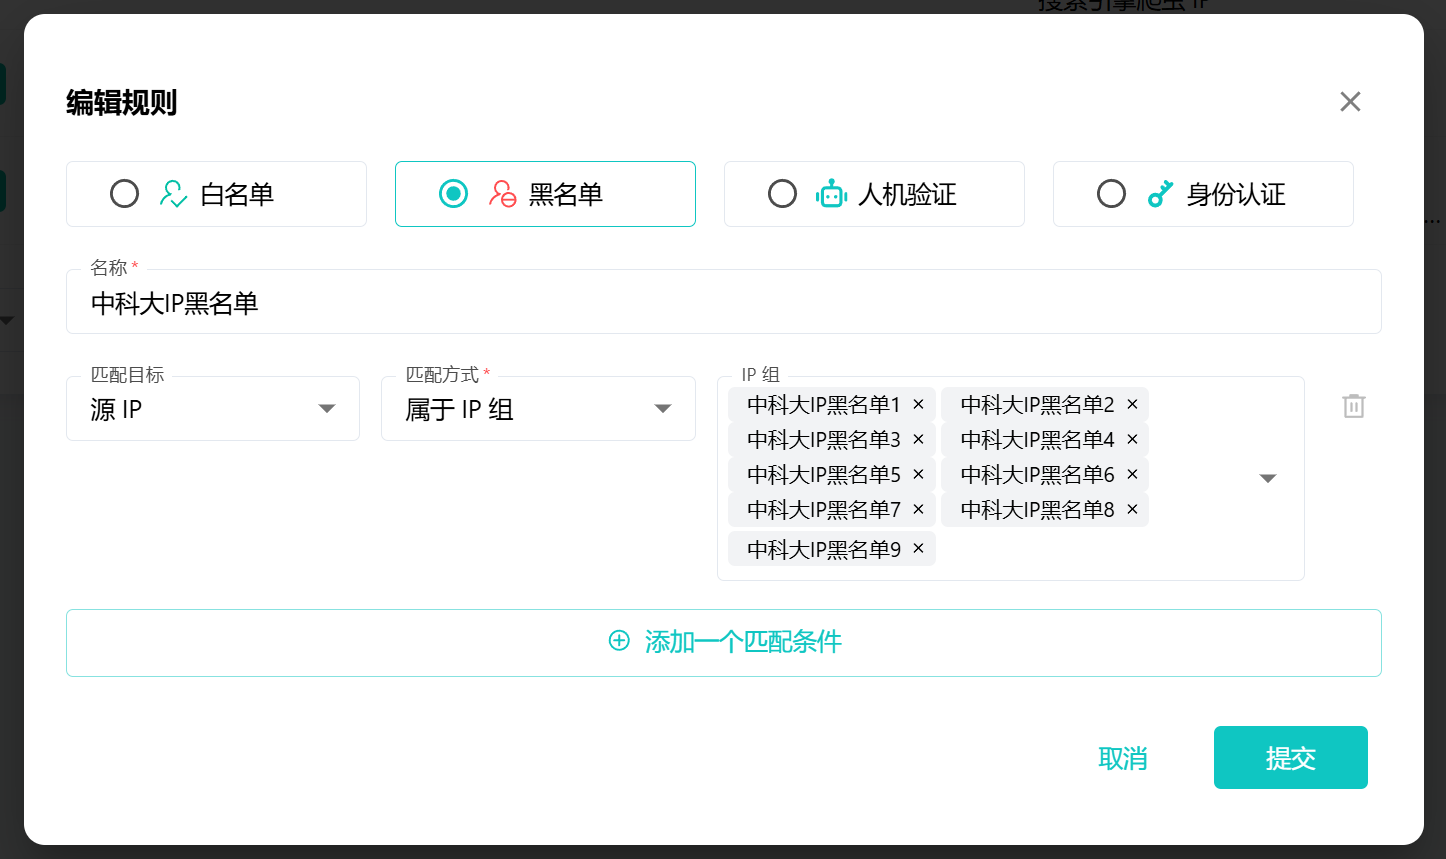1446x859 pixels.
Task: Click the robot icon for 人机验证
Action: [831, 193]
